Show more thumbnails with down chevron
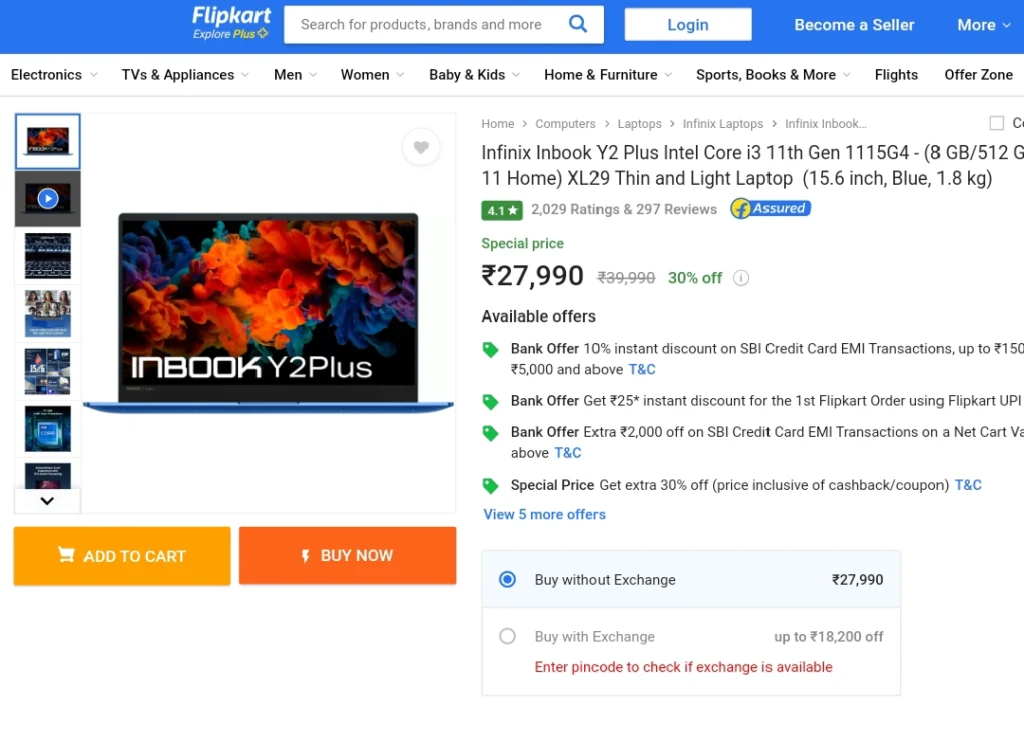Viewport: 1024px width, 742px height. point(47,501)
